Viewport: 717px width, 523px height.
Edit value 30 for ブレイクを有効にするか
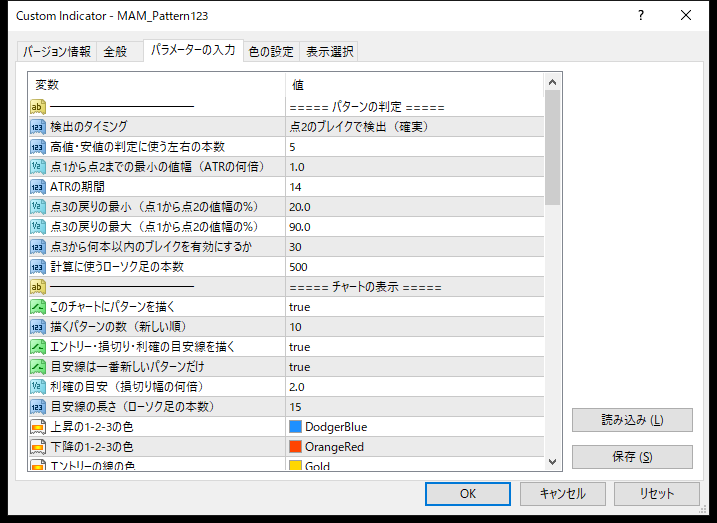tap(415, 247)
